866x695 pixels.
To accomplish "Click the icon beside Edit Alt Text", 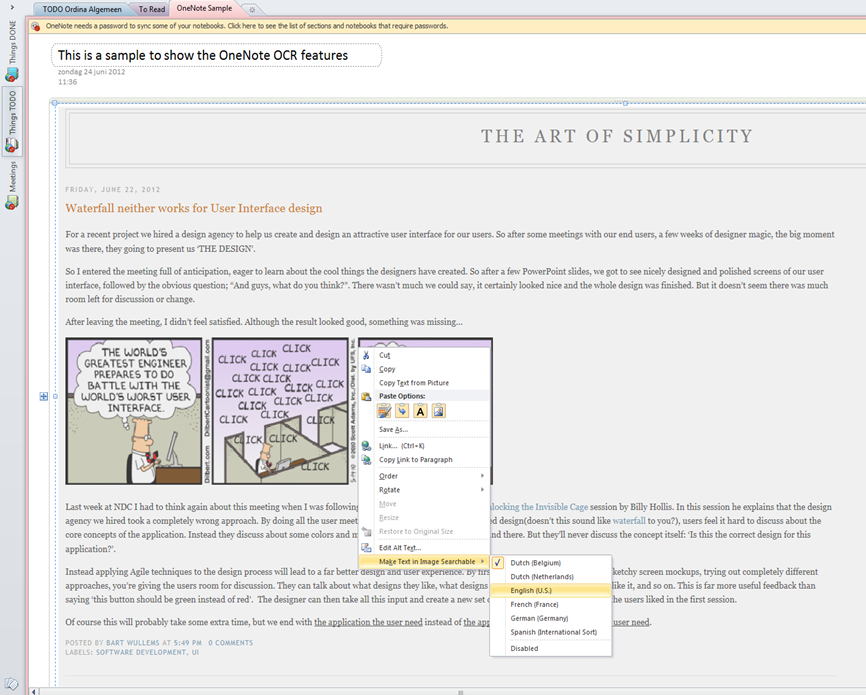I will tap(366, 547).
